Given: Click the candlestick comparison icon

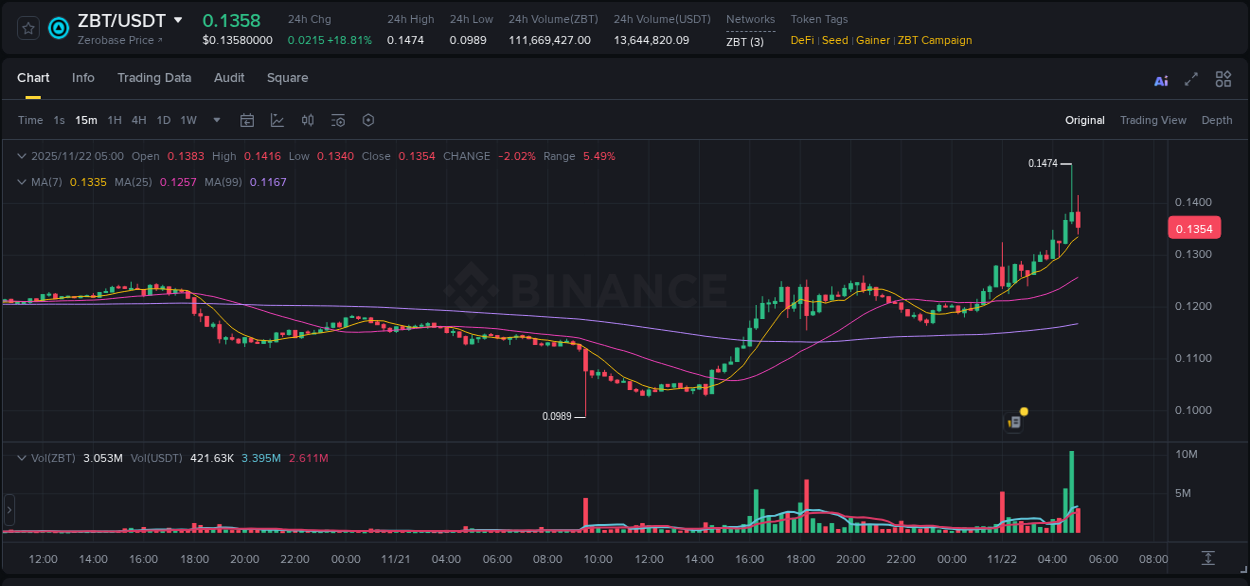Looking at the screenshot, I should 308,120.
